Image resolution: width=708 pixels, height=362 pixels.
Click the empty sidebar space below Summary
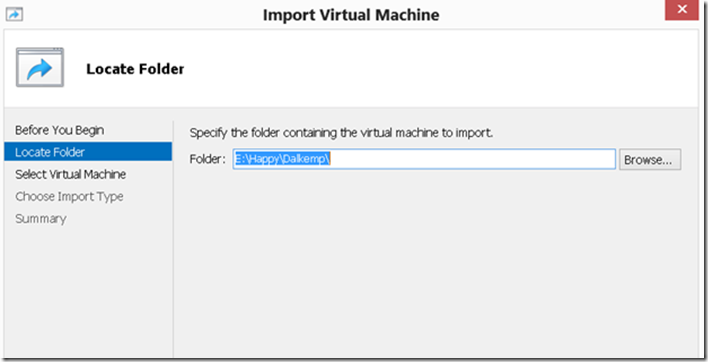tap(88, 293)
